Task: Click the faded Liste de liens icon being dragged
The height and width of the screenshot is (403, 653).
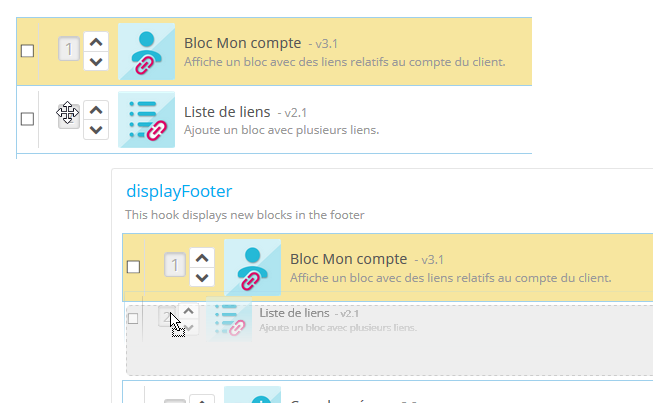Action: [x=229, y=319]
